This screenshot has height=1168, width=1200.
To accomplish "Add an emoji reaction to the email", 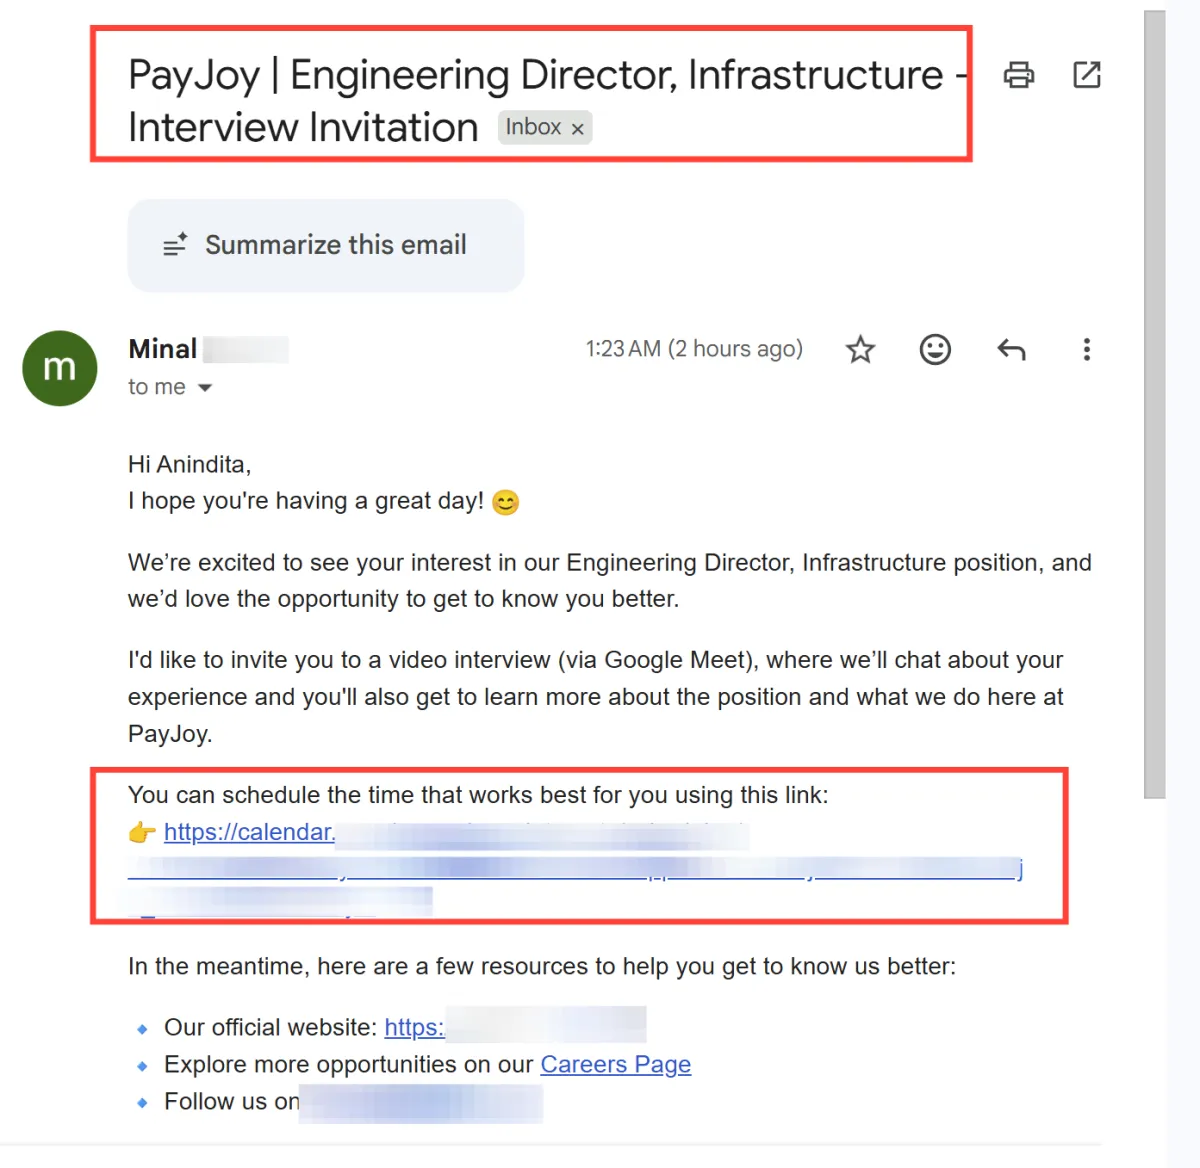I will [935, 349].
